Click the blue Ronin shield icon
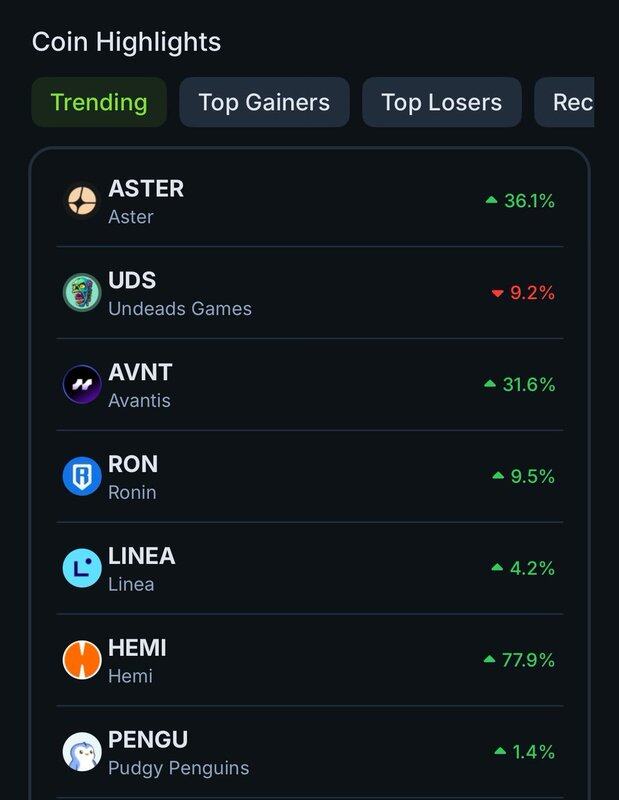 pyautogui.click(x=82, y=476)
